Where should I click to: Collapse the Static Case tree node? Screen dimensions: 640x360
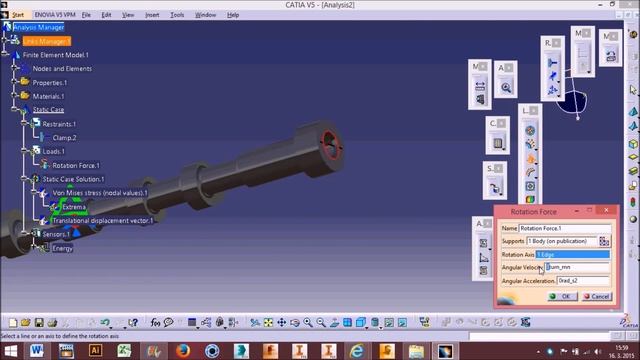(x=15, y=109)
